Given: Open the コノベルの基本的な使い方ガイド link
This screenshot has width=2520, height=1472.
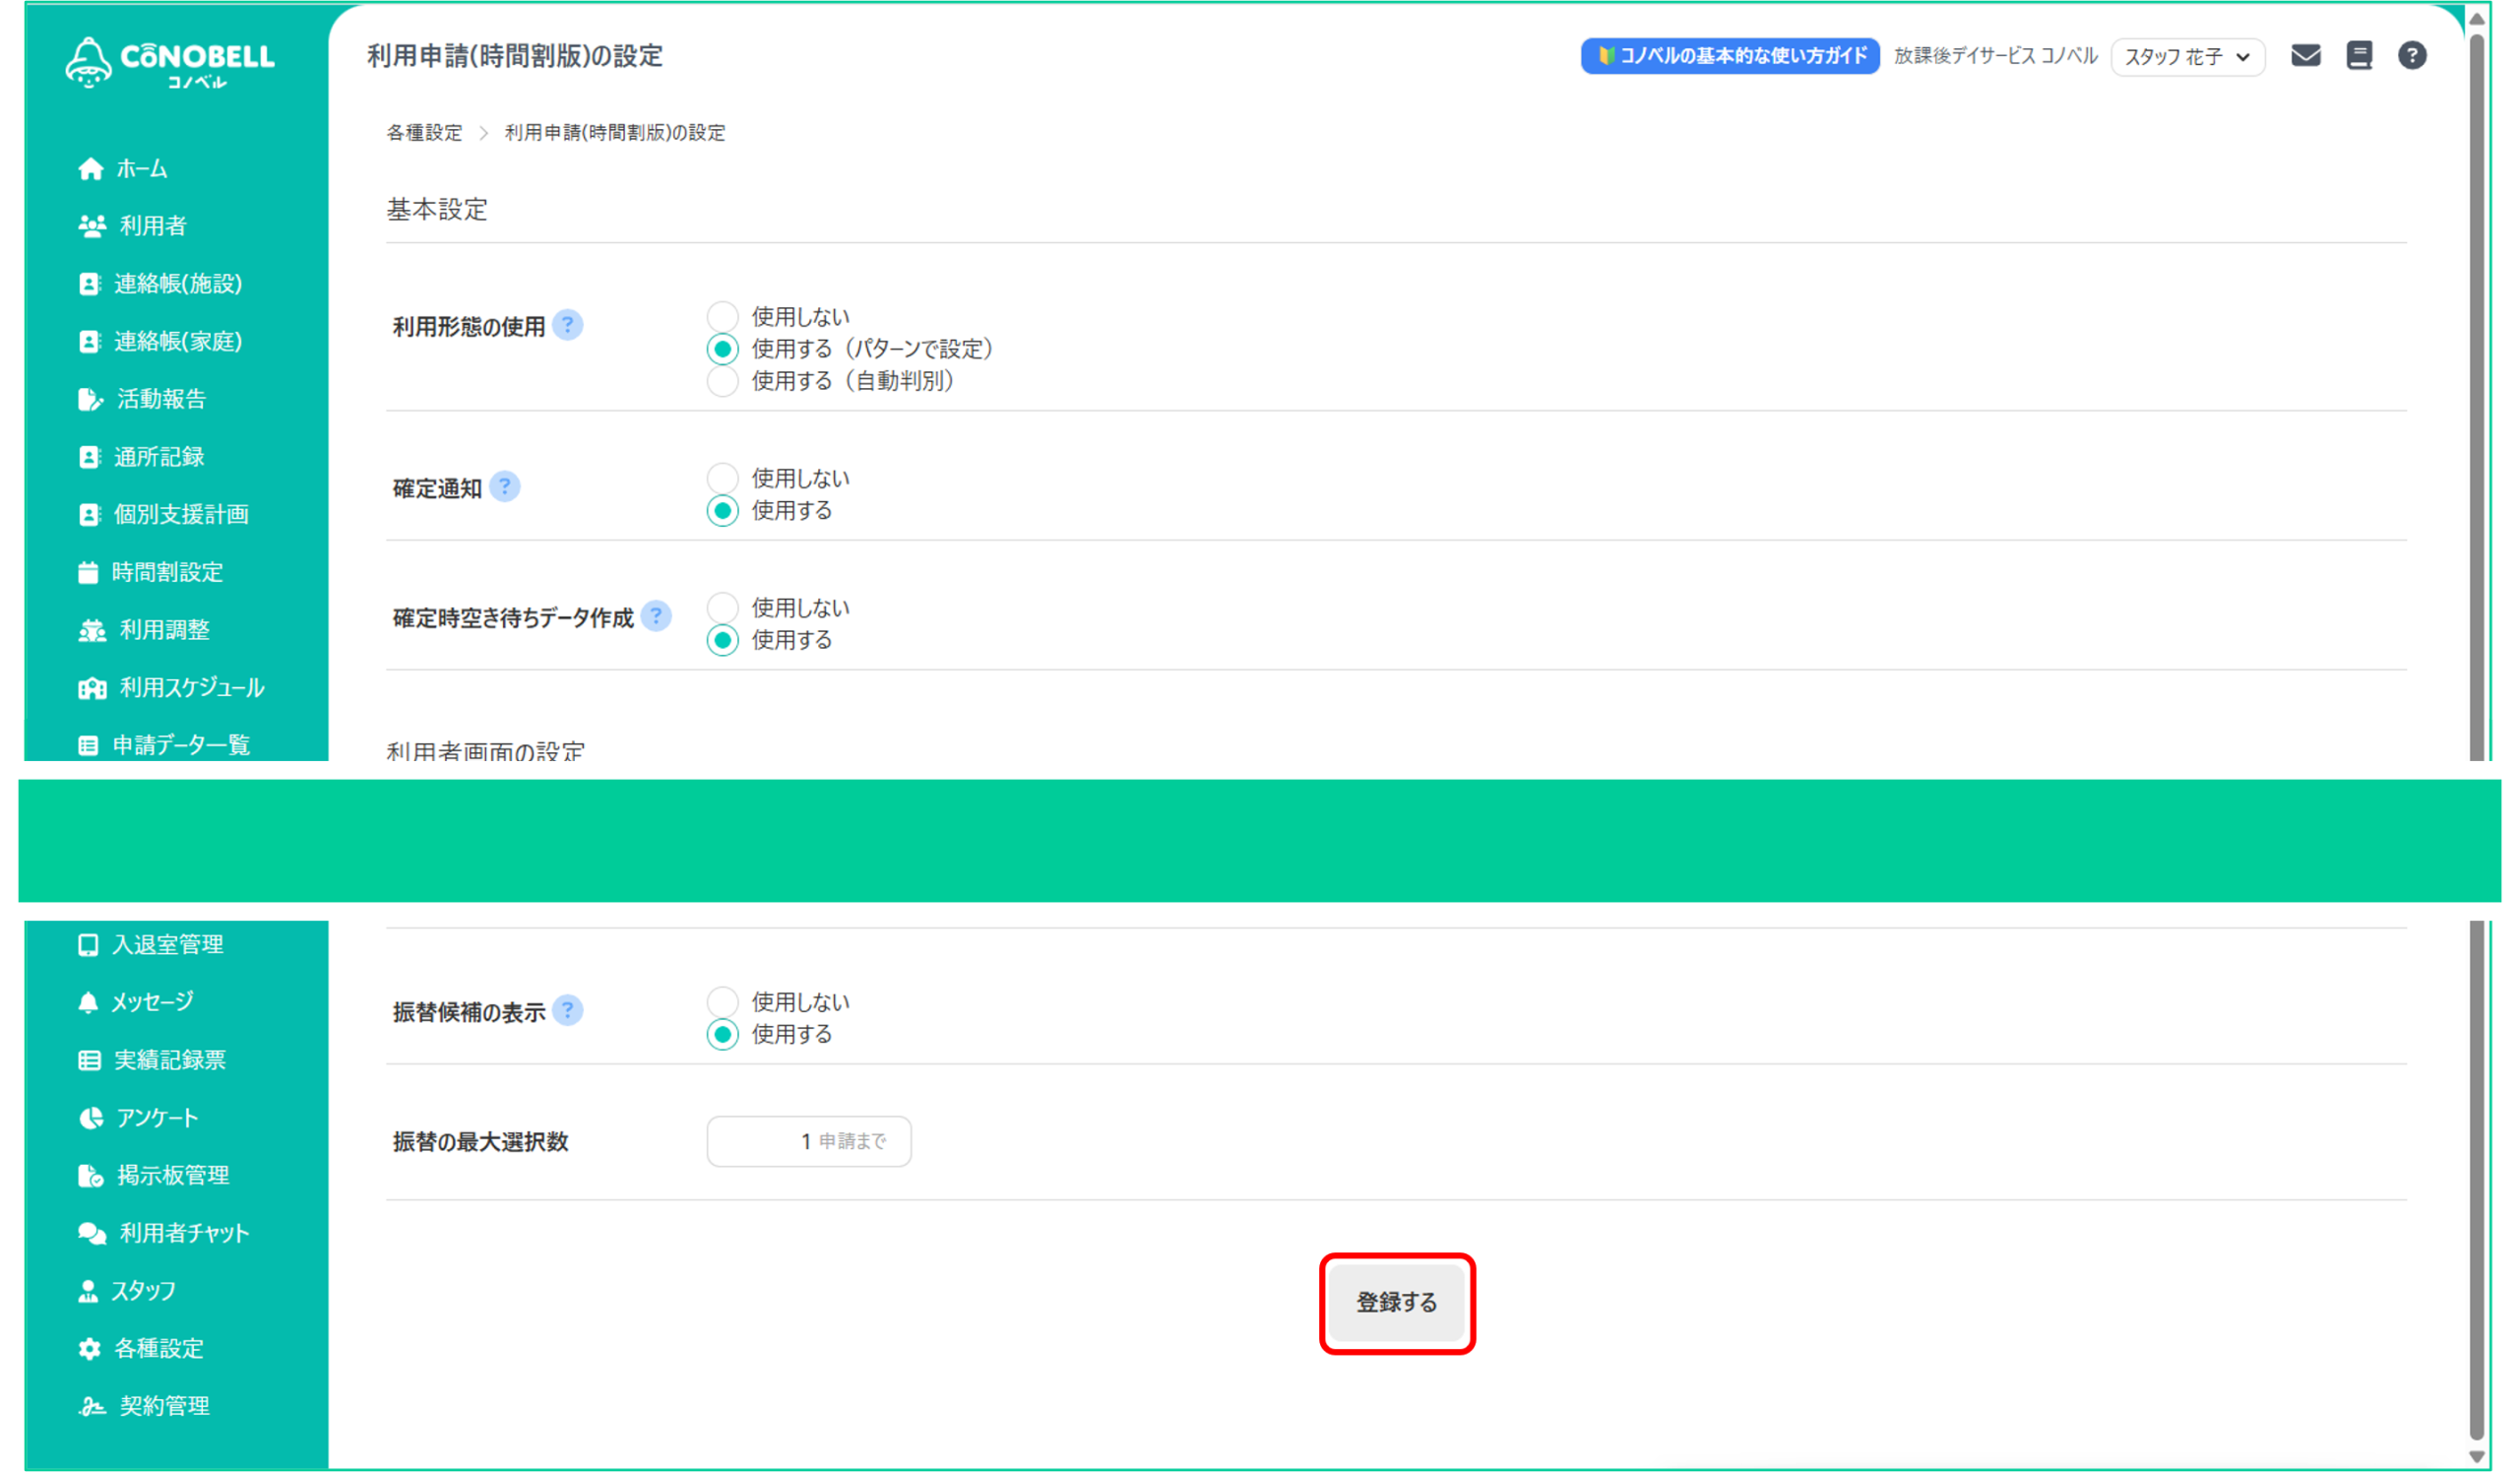Looking at the screenshot, I should 1730,56.
